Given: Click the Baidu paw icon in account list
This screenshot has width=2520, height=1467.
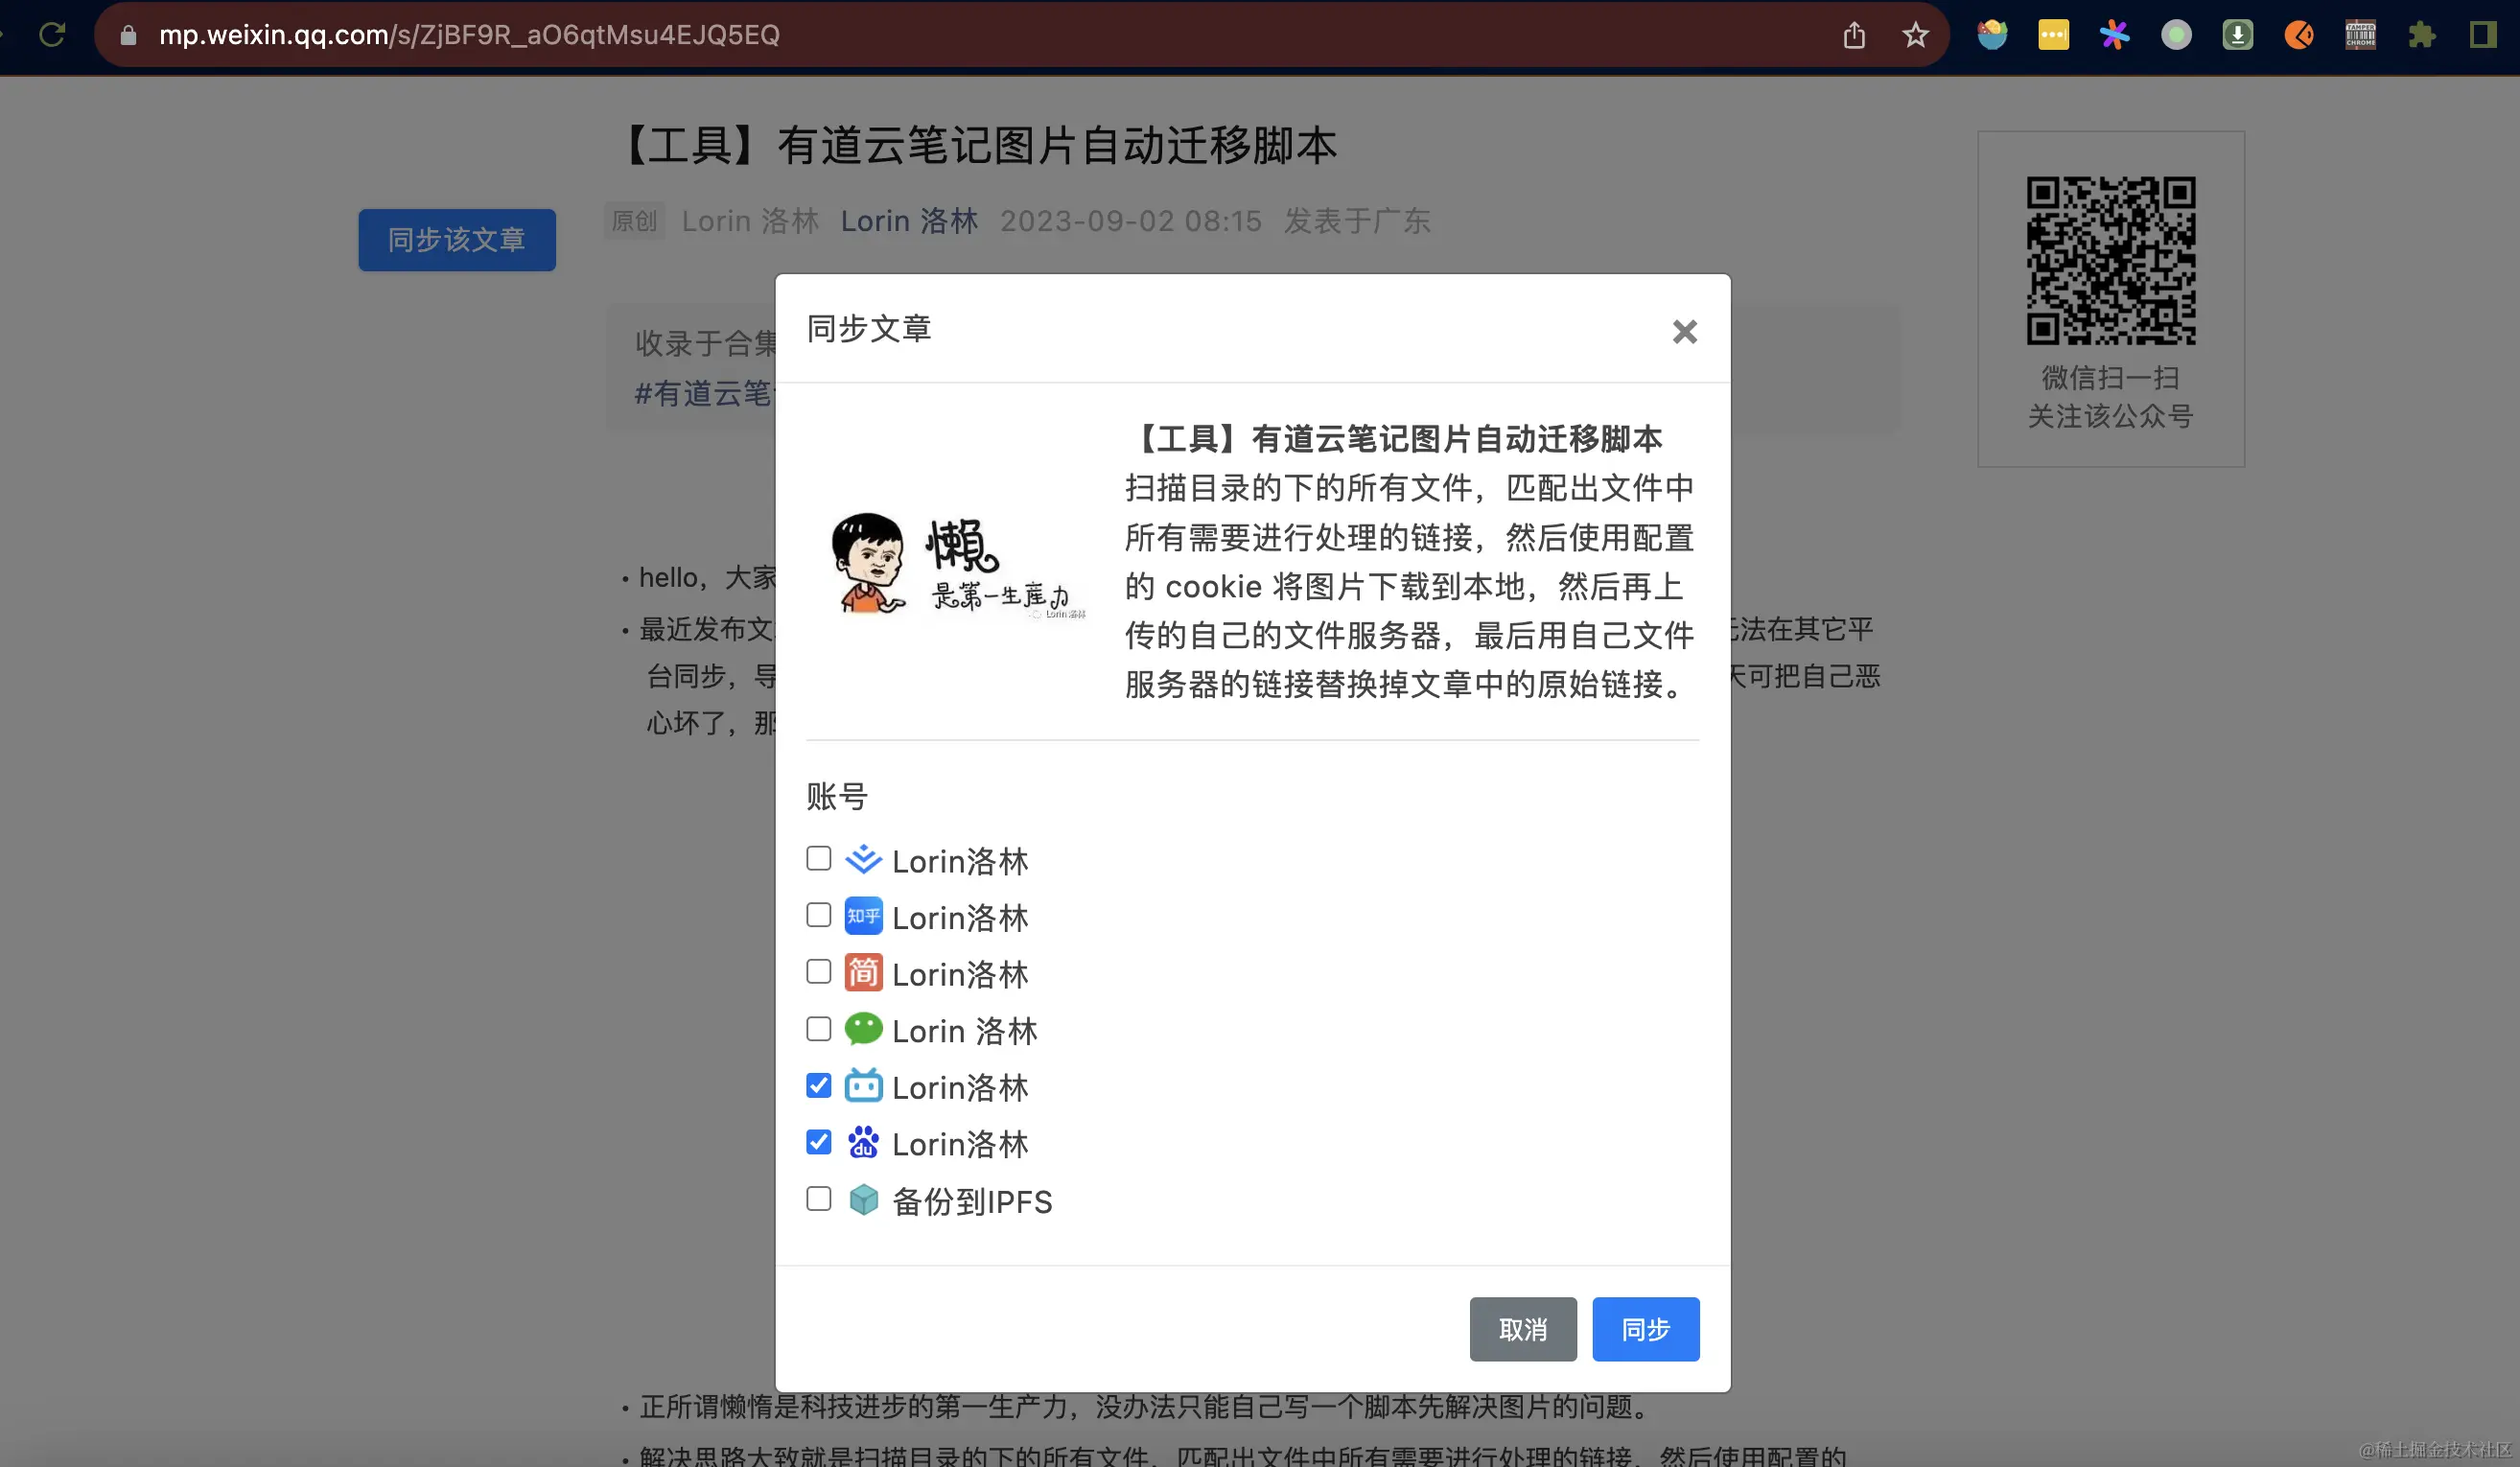Looking at the screenshot, I should tap(862, 1143).
